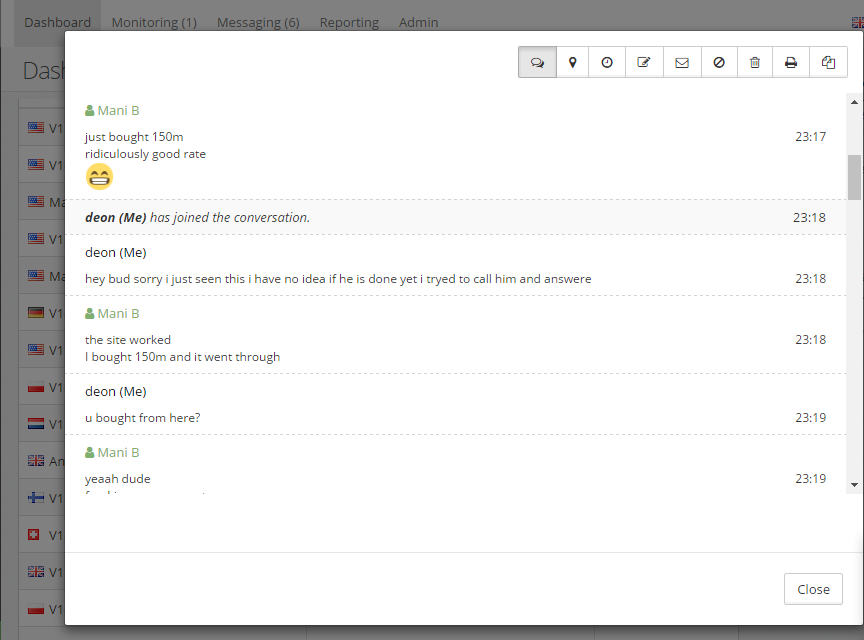864x640 pixels.
Task: Switch to the Monitoring (1) tab
Action: coord(154,23)
